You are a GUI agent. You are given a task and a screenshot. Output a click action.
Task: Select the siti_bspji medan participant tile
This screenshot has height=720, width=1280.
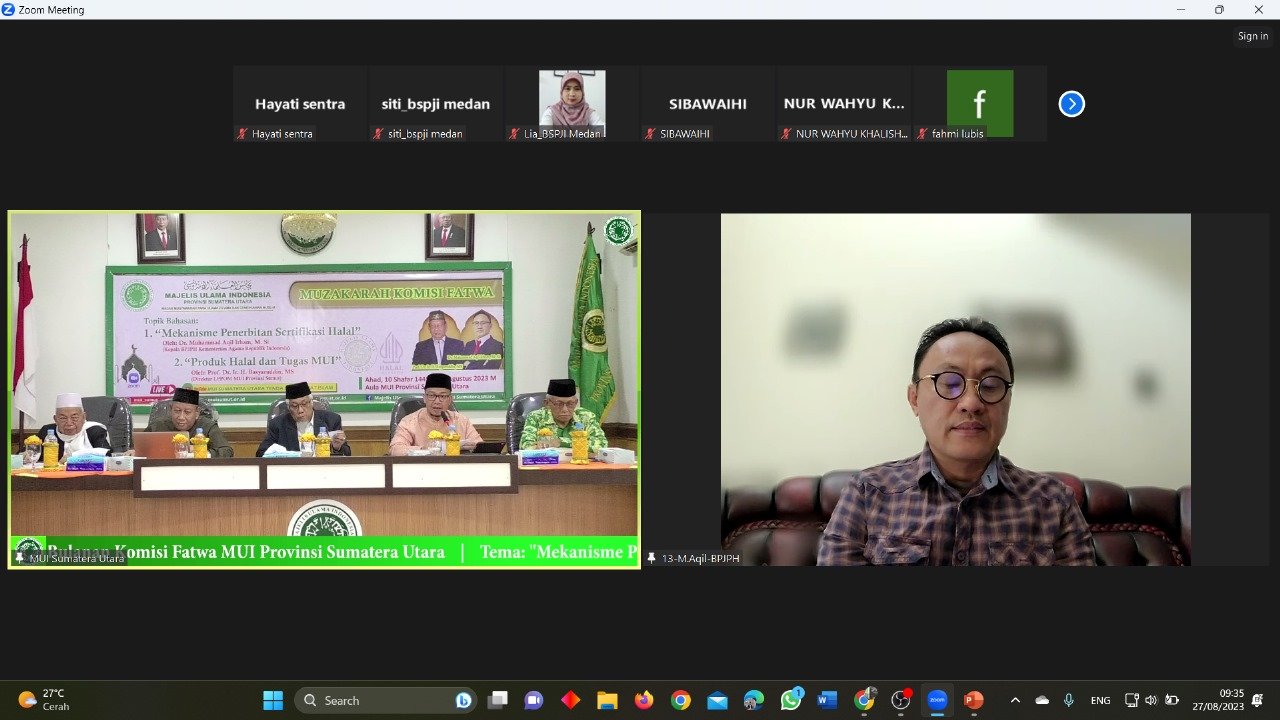point(436,104)
